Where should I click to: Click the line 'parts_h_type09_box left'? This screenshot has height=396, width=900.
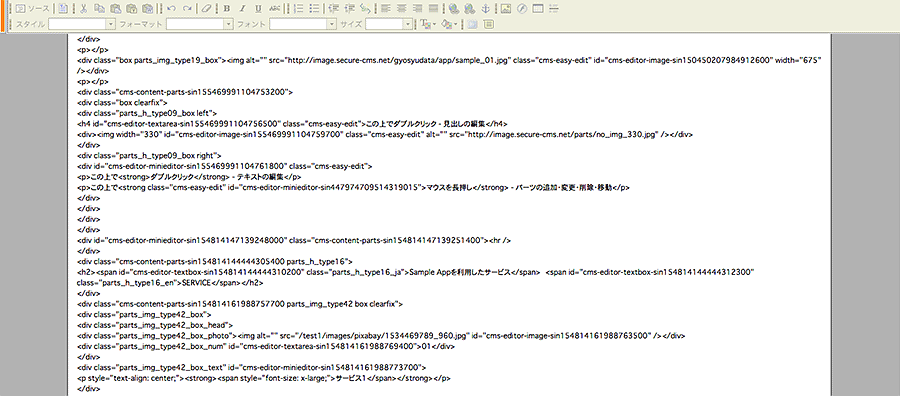(147, 113)
